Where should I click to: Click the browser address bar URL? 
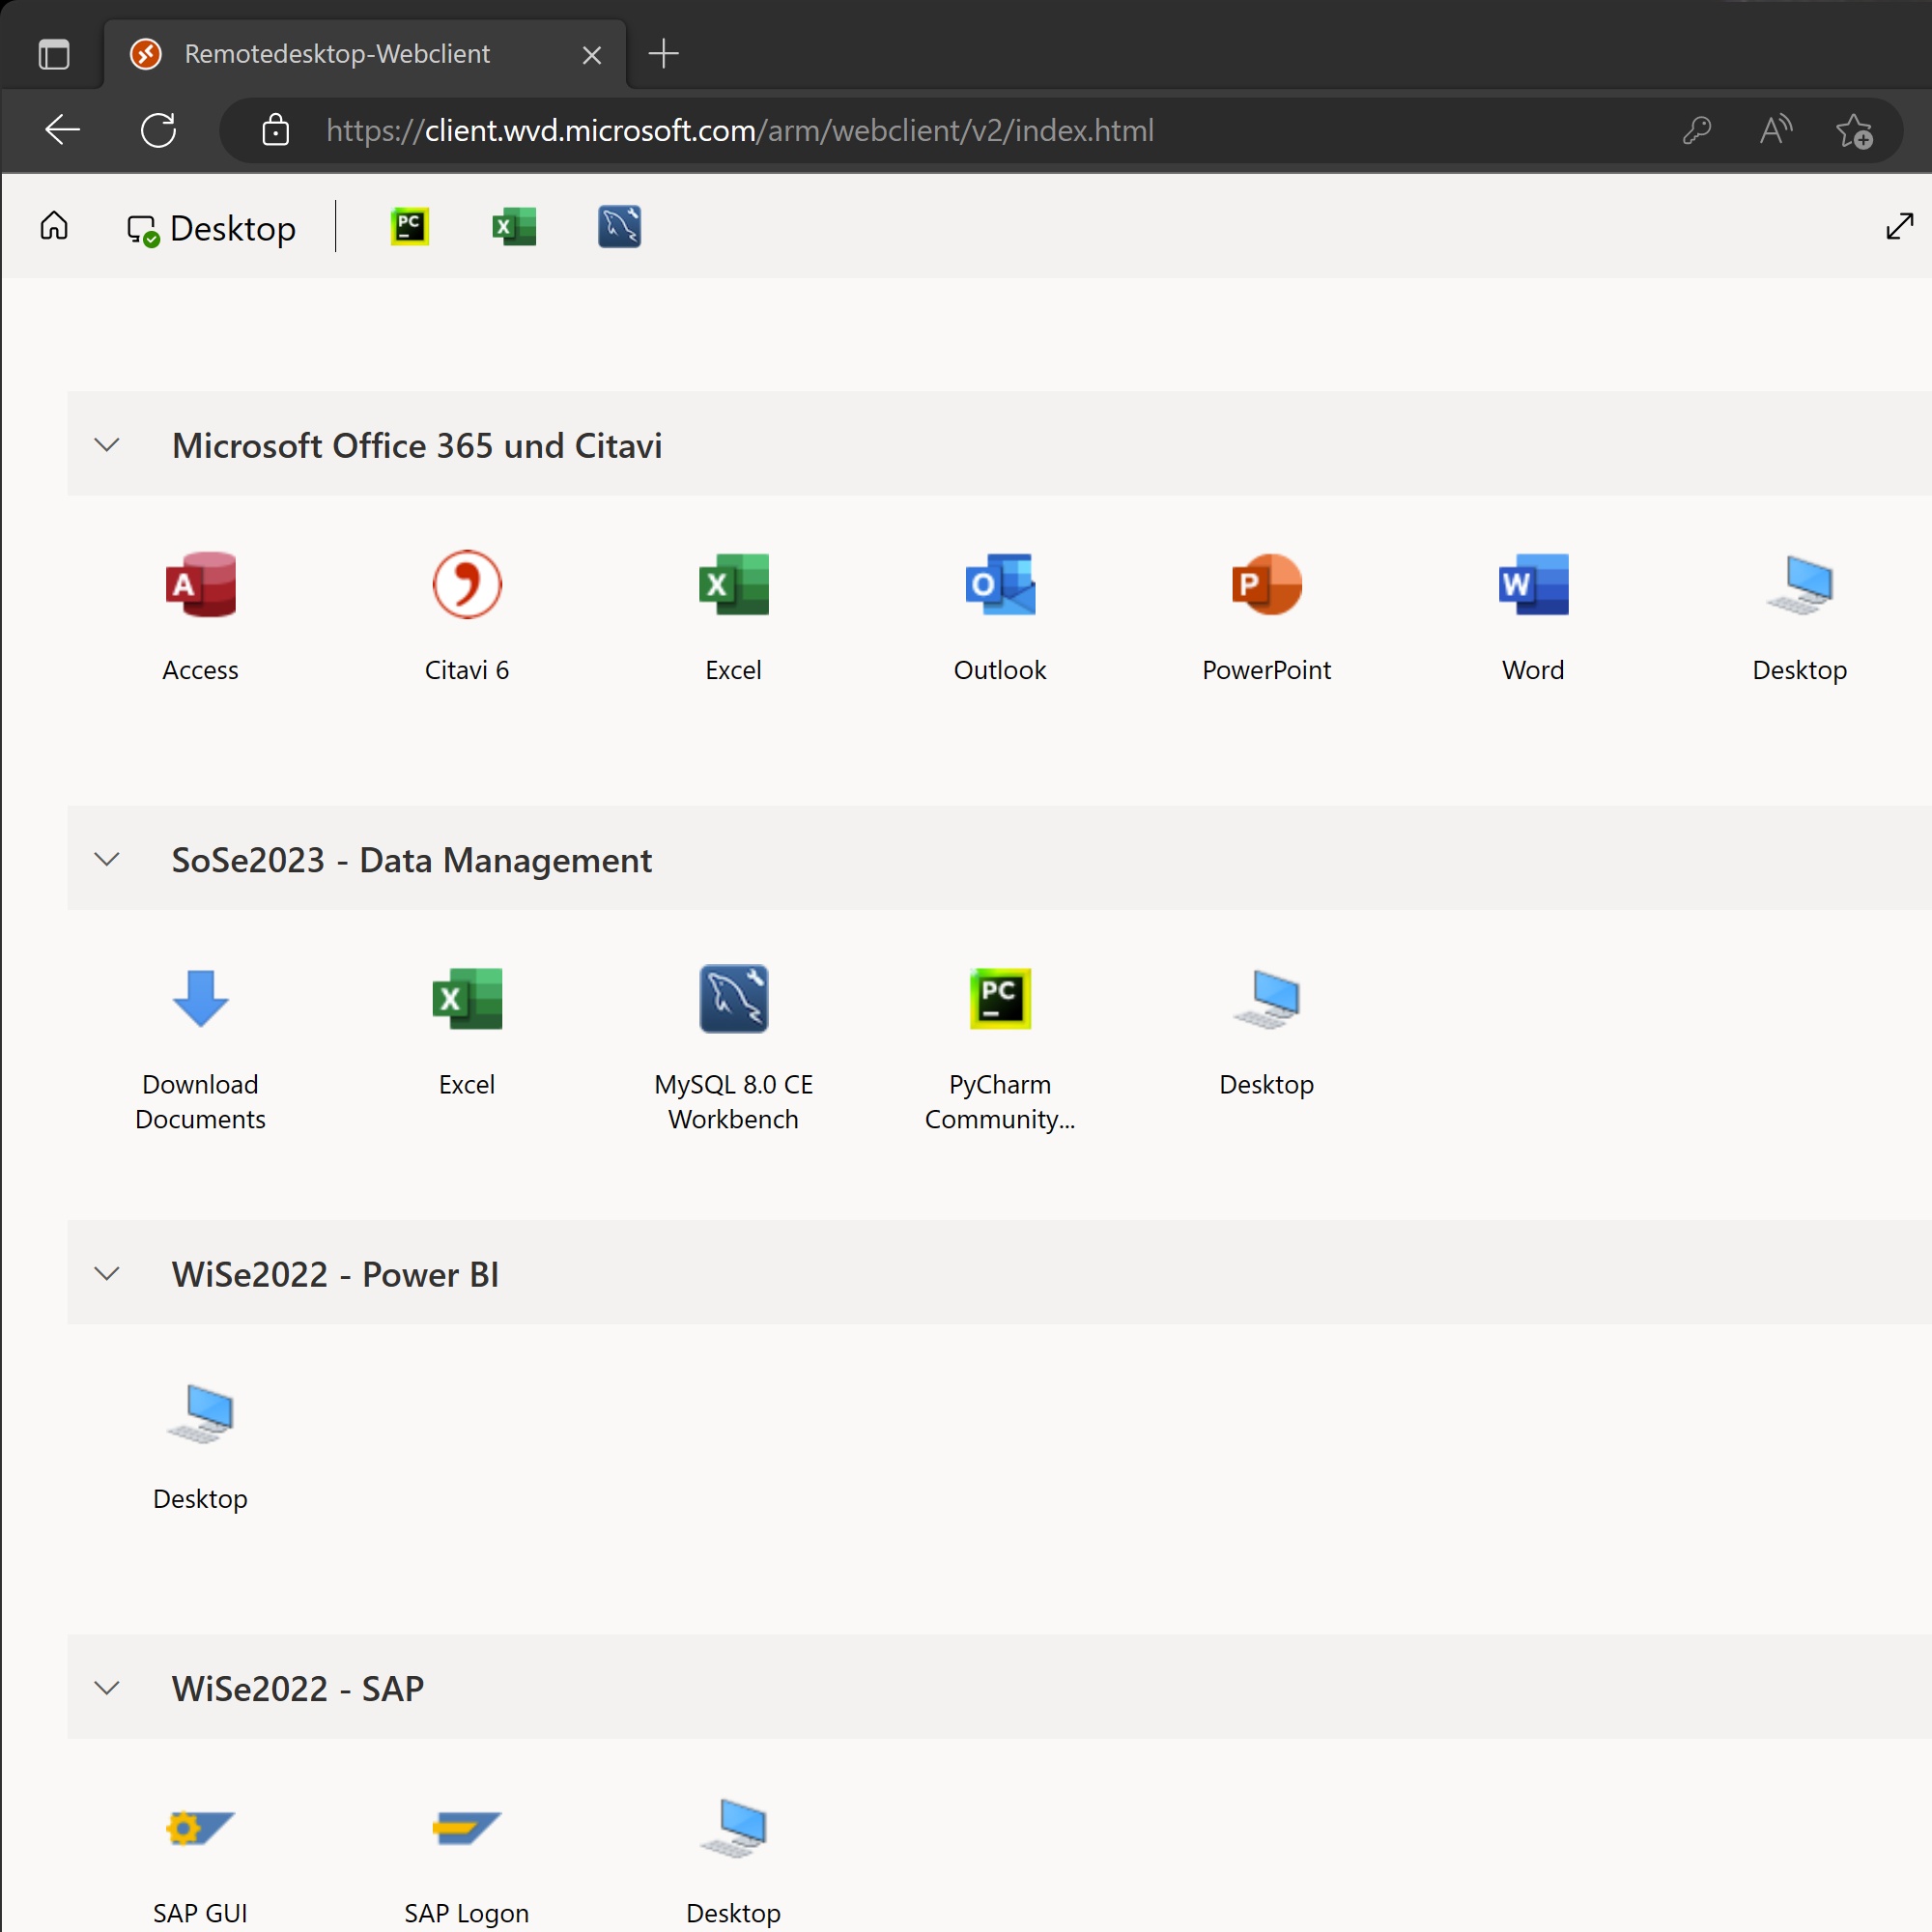tap(740, 131)
